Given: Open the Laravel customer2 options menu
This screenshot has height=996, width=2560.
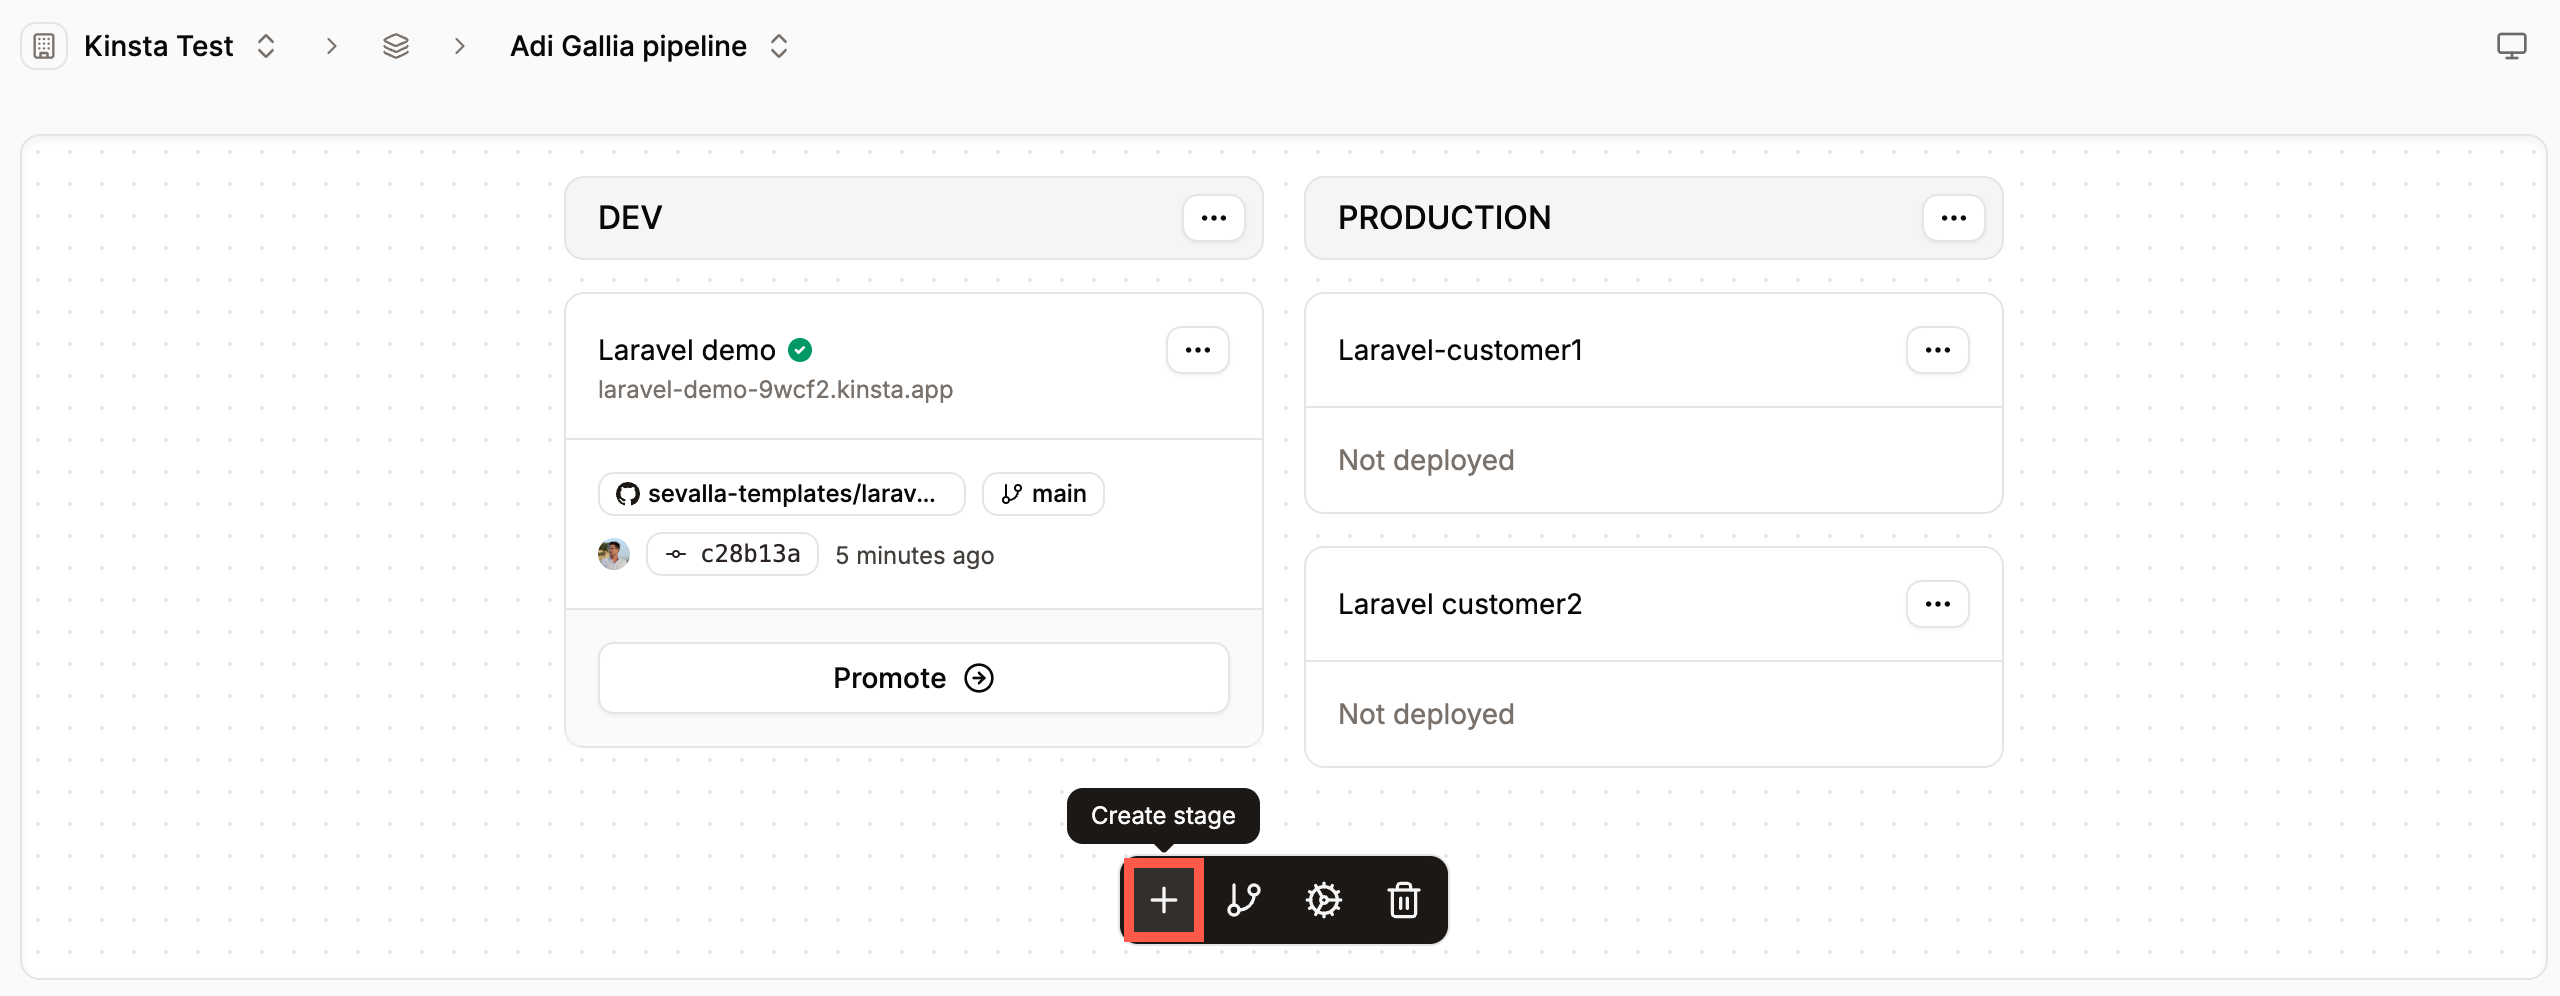Looking at the screenshot, I should coord(1937,603).
